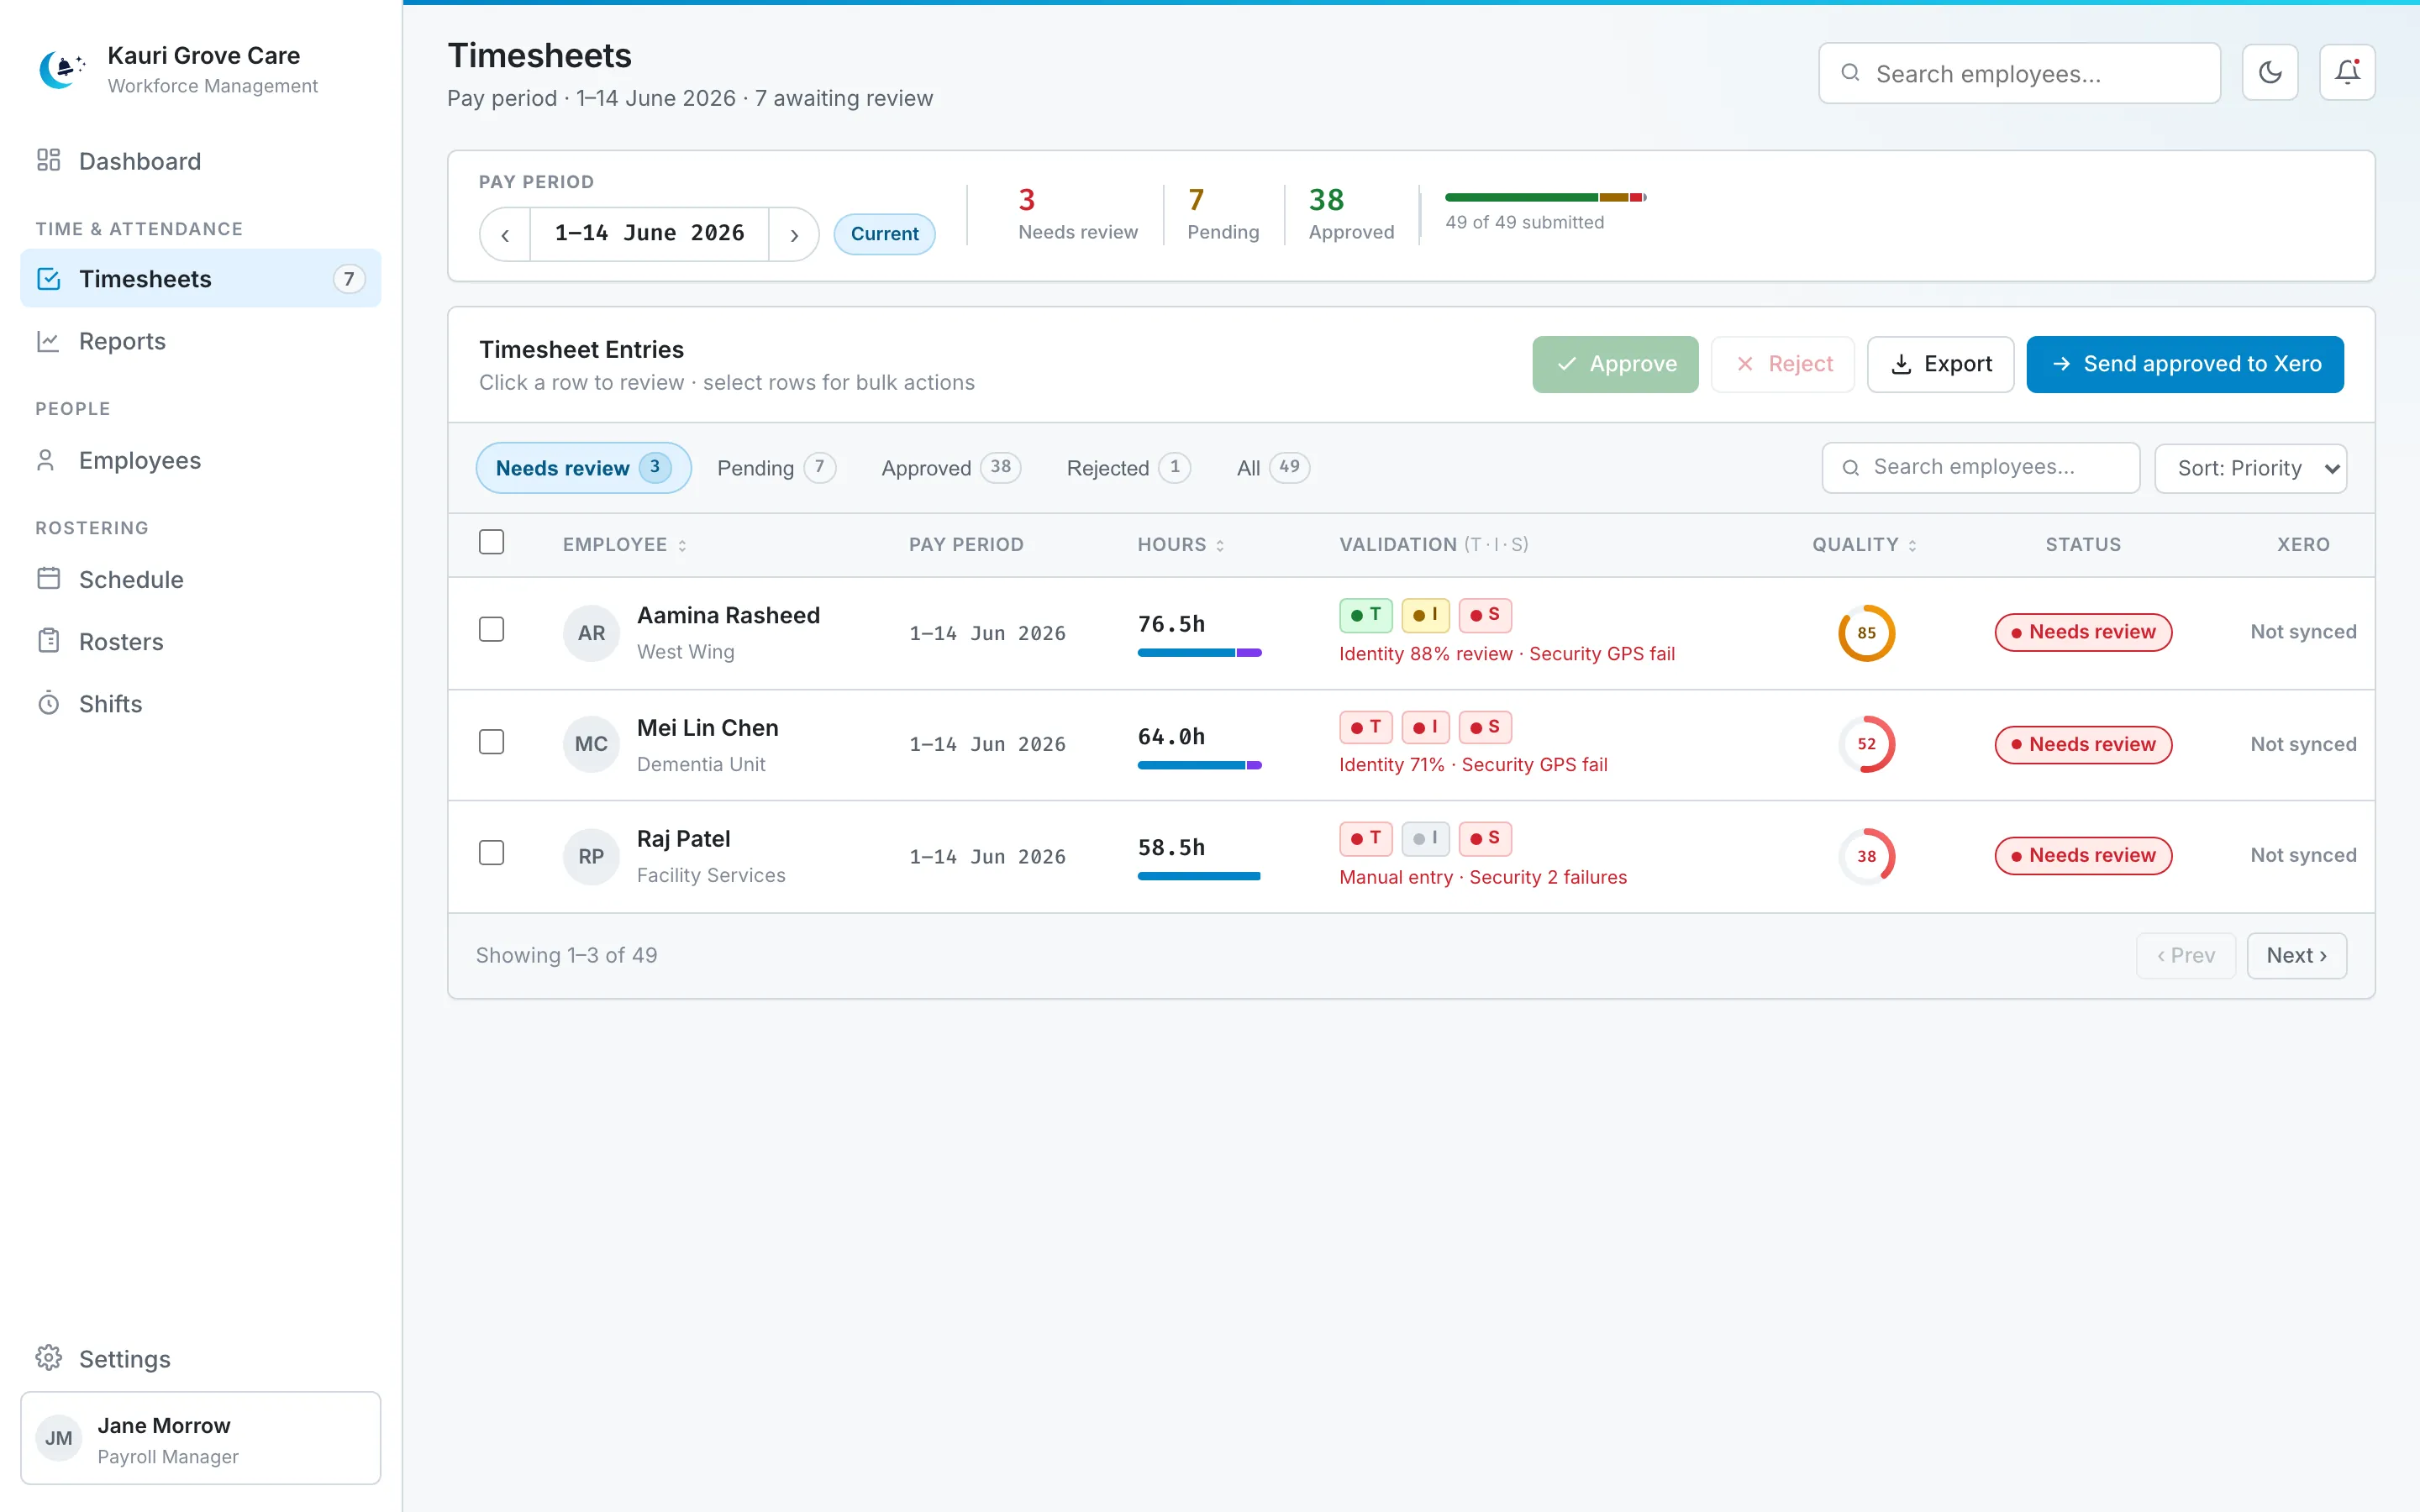Click the AR avatar
The height and width of the screenshot is (1512, 2420).
[591, 633]
